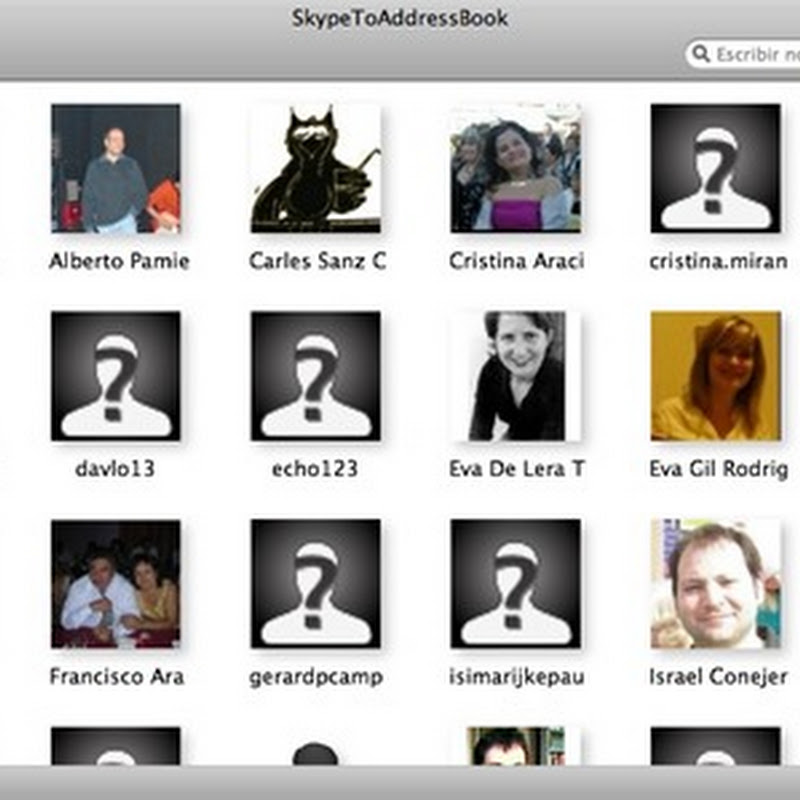Select Alberto Pamie contact photo
Screen dimensions: 800x800
(116, 168)
